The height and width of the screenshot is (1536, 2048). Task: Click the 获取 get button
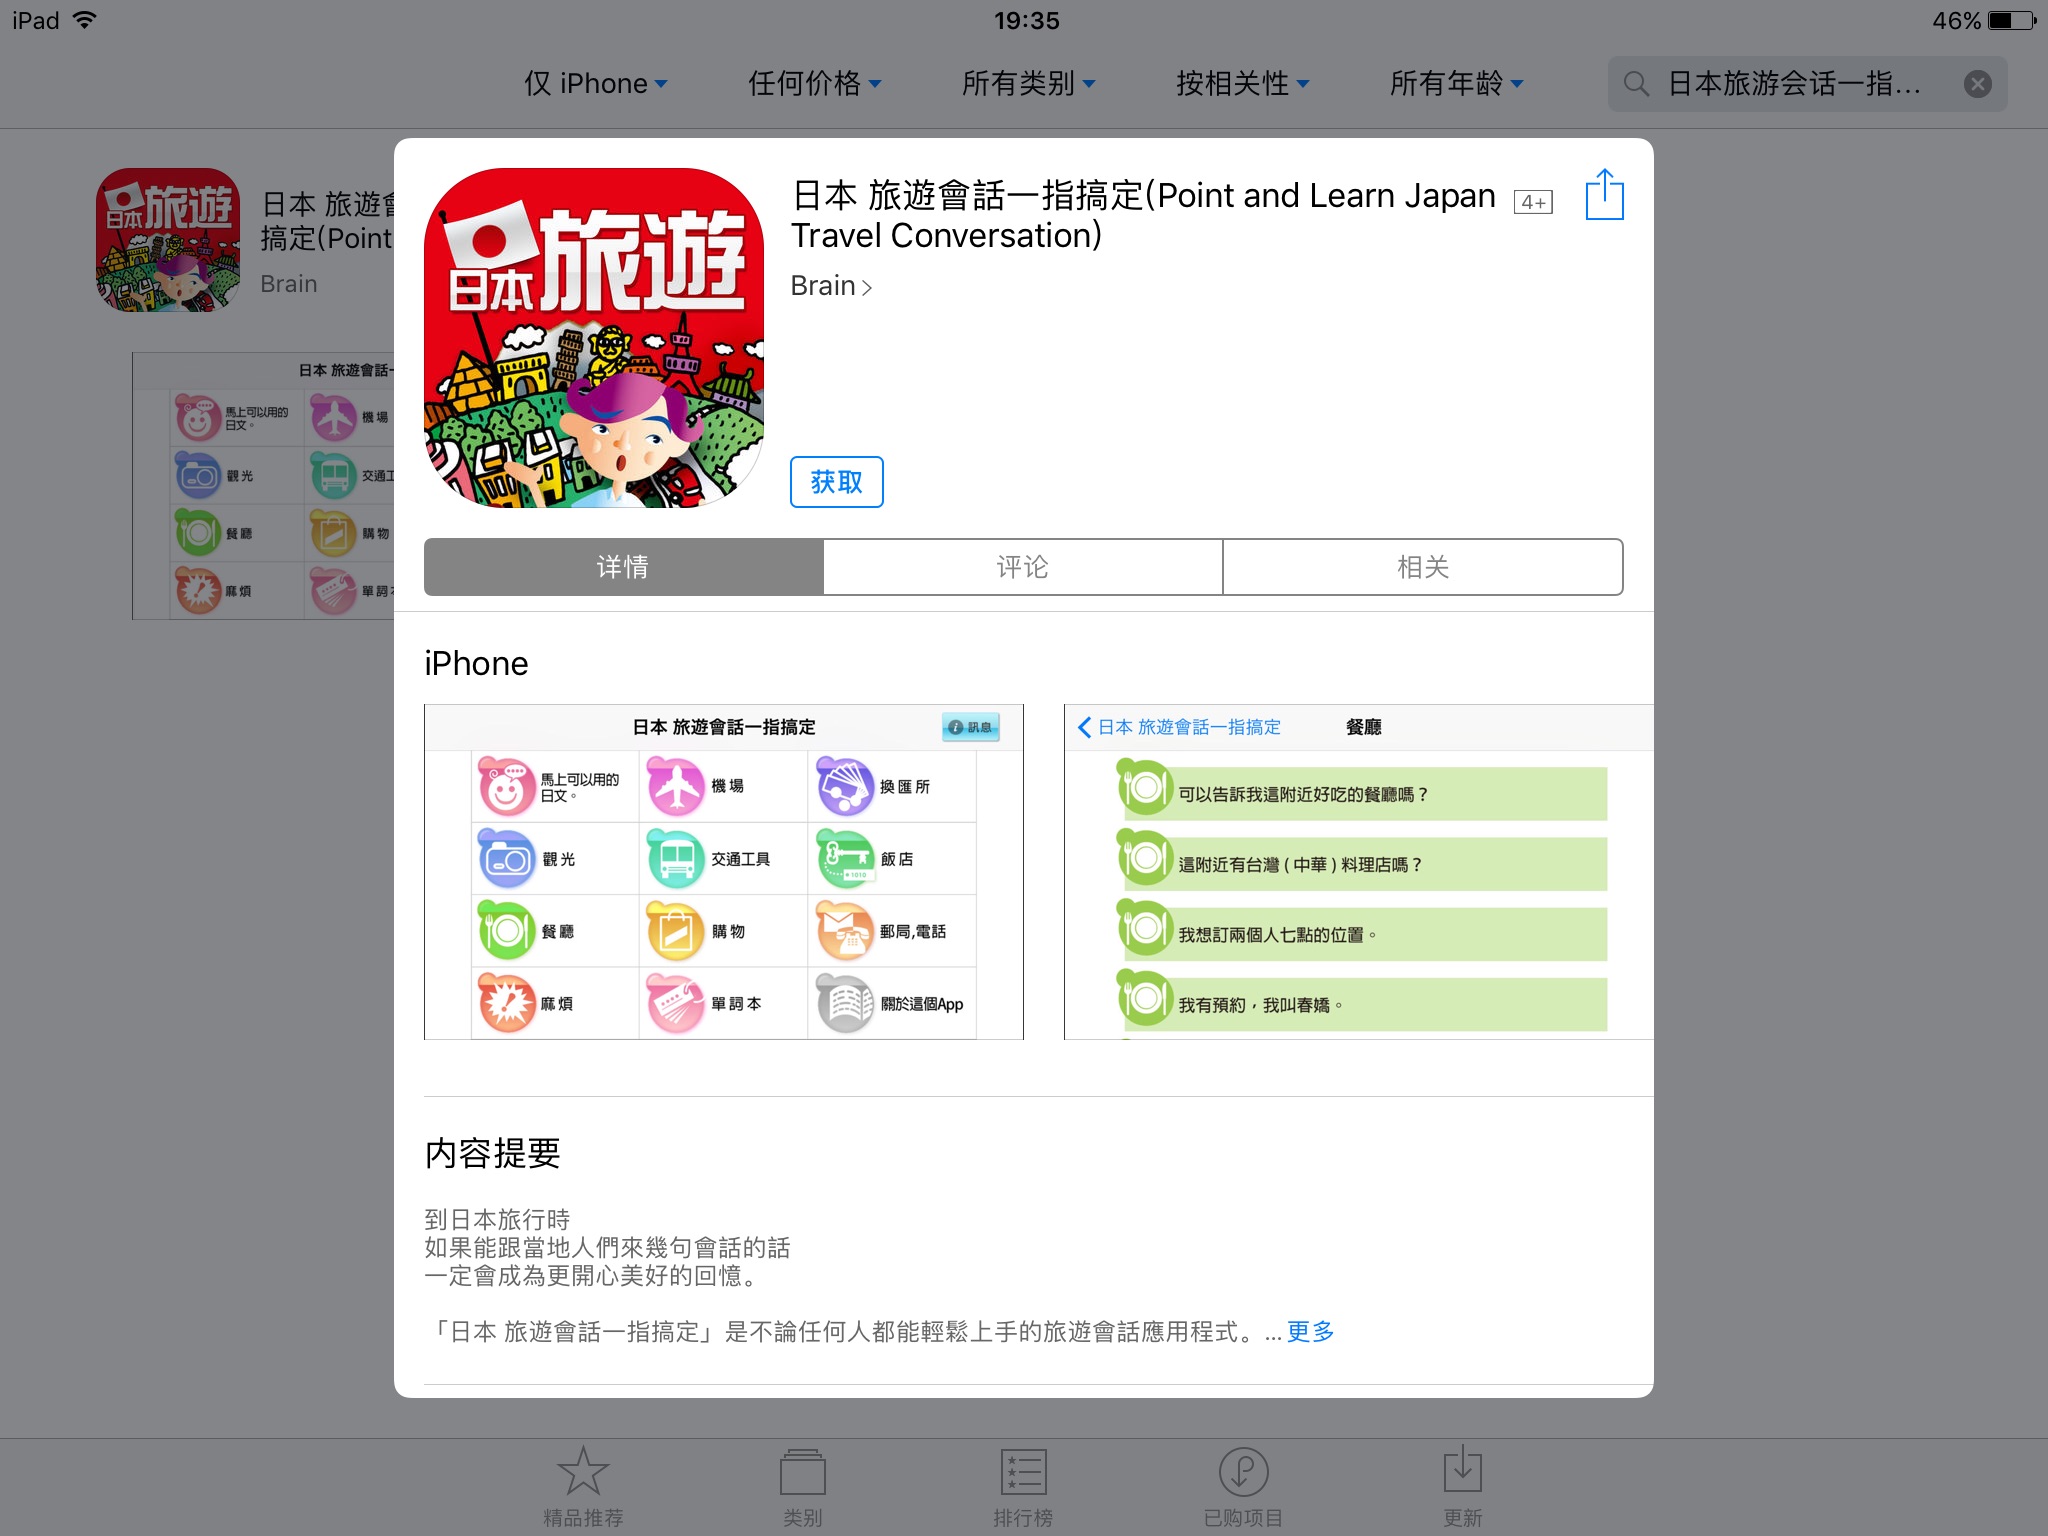(836, 482)
